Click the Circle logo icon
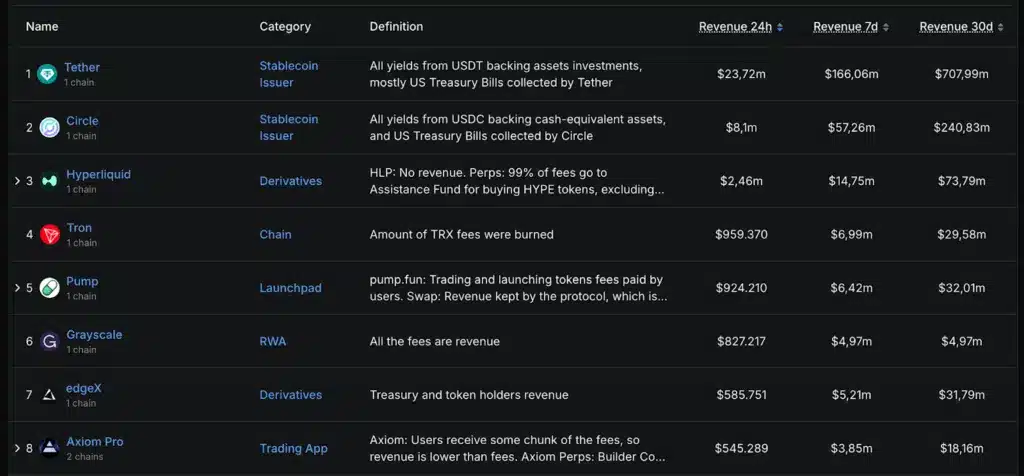The image size is (1024, 476). (49, 127)
